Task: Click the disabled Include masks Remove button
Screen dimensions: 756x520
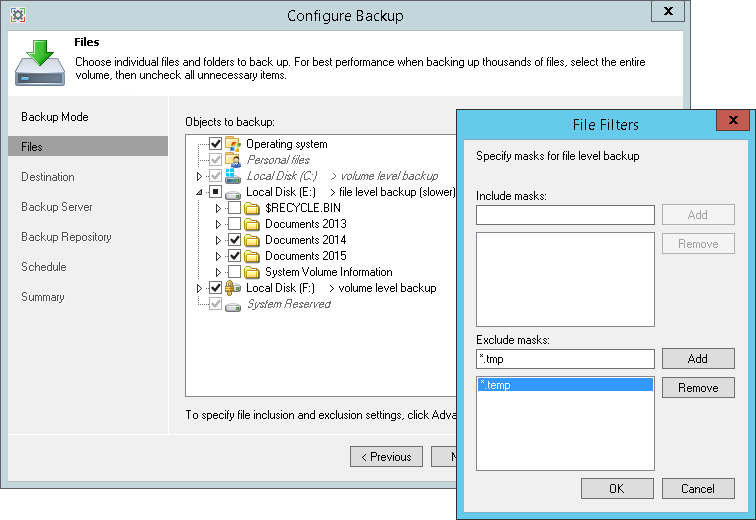Action: 698,244
